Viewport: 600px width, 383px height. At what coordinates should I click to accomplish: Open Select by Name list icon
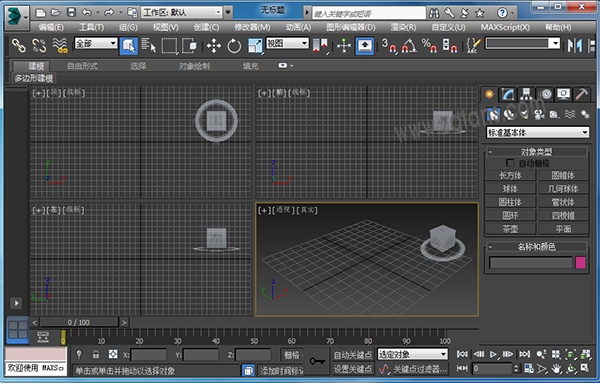(x=148, y=46)
